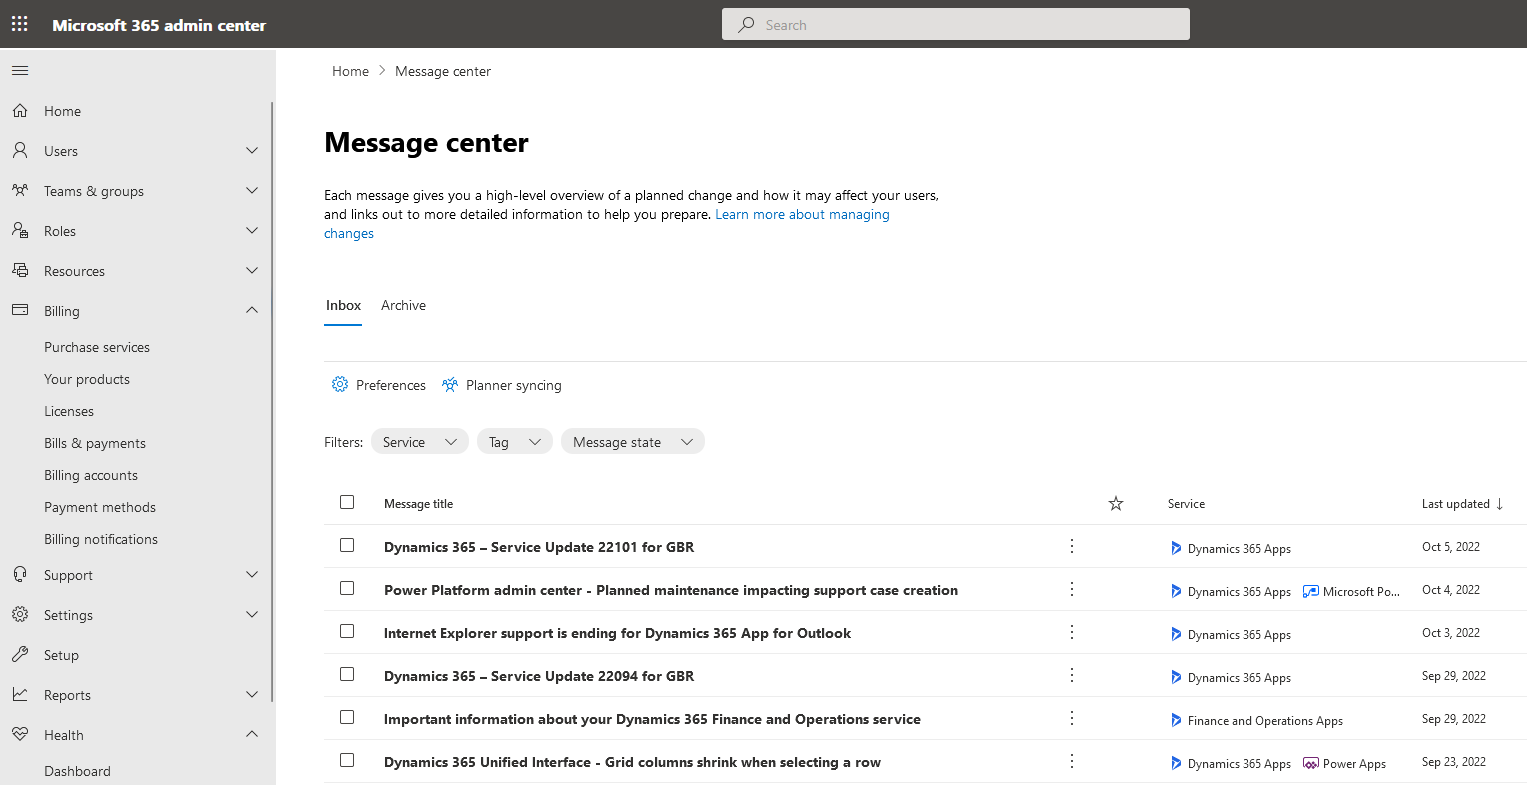
Task: Click the Dynamics 365 Apps service icon
Action: [1176, 547]
